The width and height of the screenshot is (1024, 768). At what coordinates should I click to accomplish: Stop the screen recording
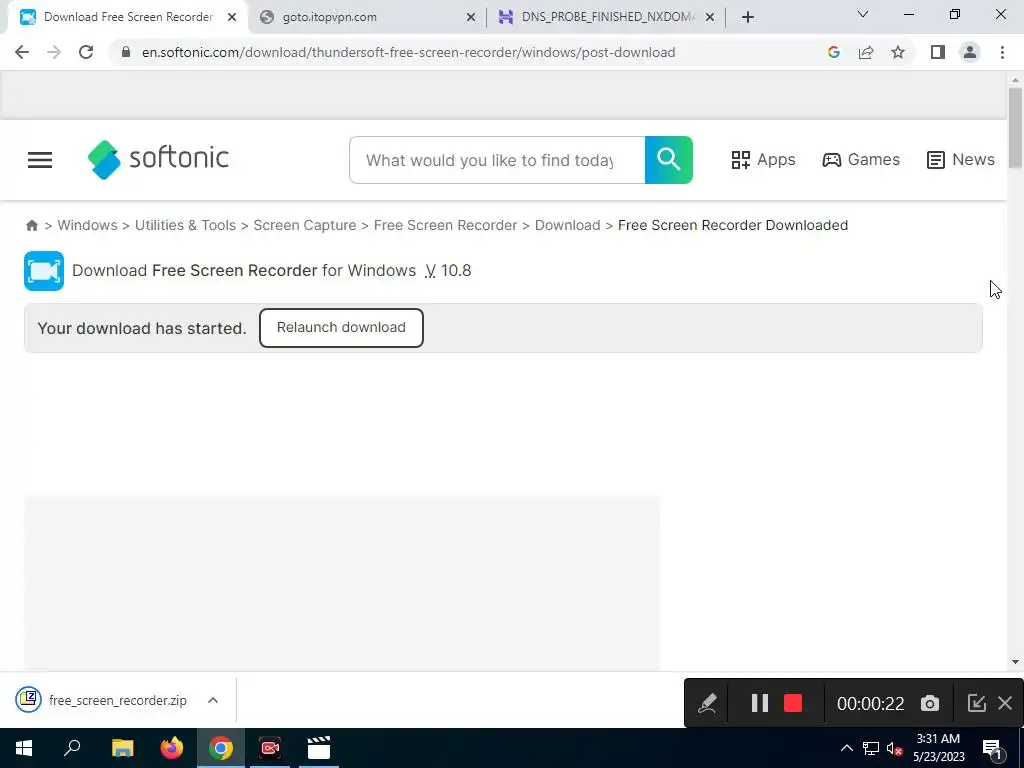[793, 703]
